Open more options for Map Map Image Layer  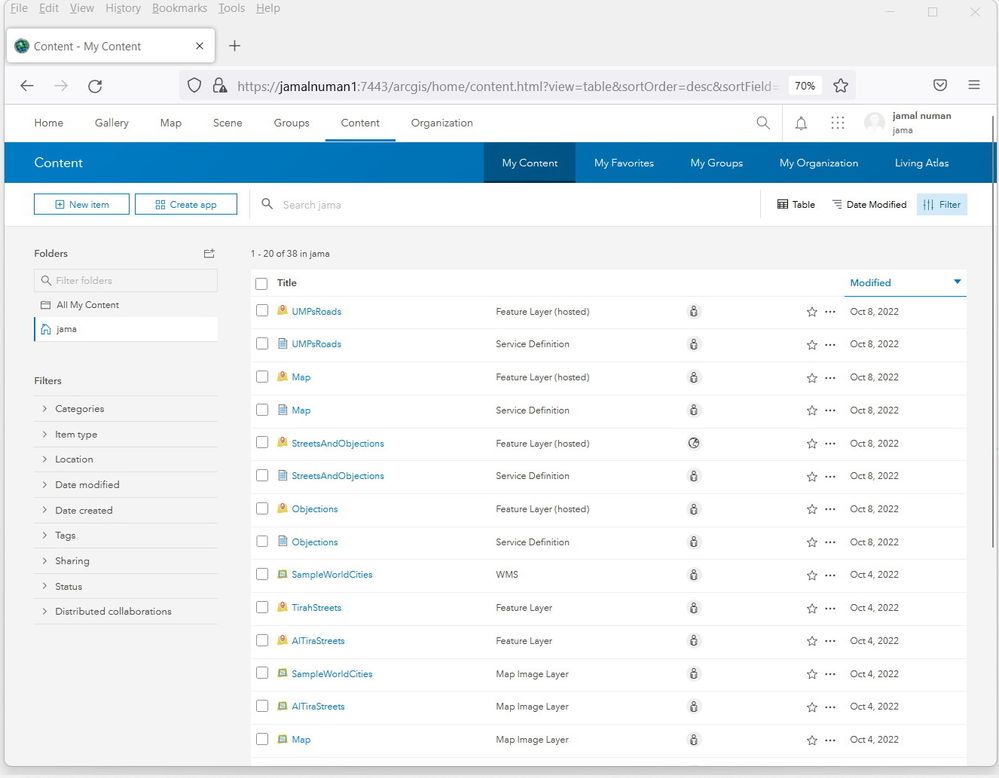point(830,740)
